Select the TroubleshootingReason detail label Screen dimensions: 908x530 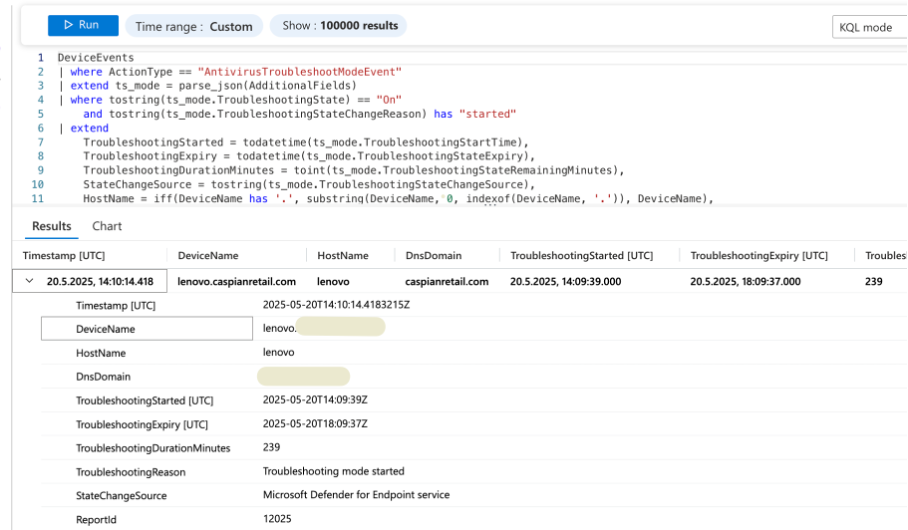click(x=131, y=472)
